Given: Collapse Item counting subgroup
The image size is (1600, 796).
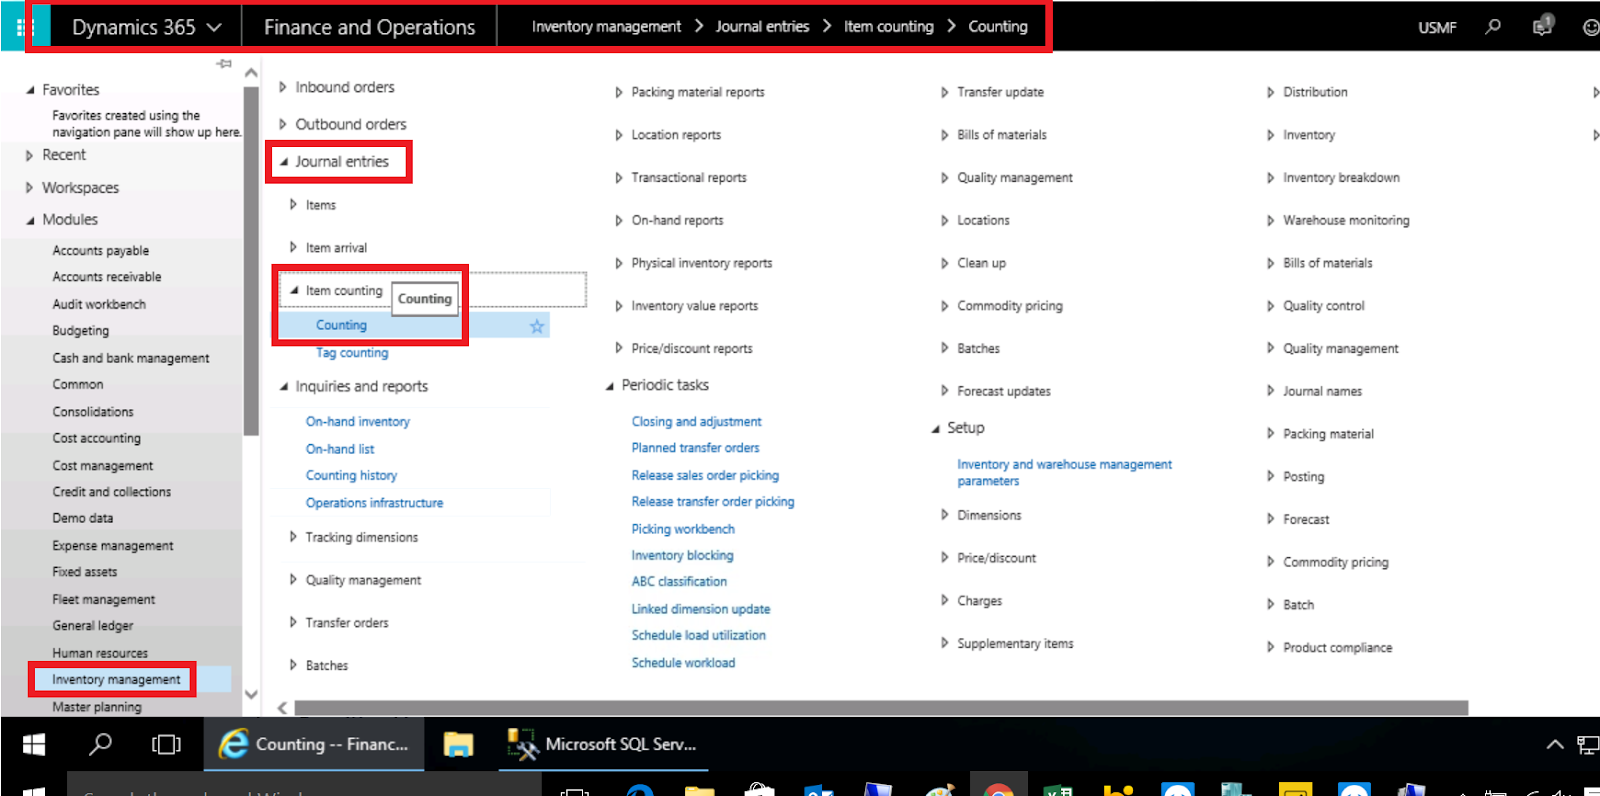Looking at the screenshot, I should pyautogui.click(x=294, y=290).
